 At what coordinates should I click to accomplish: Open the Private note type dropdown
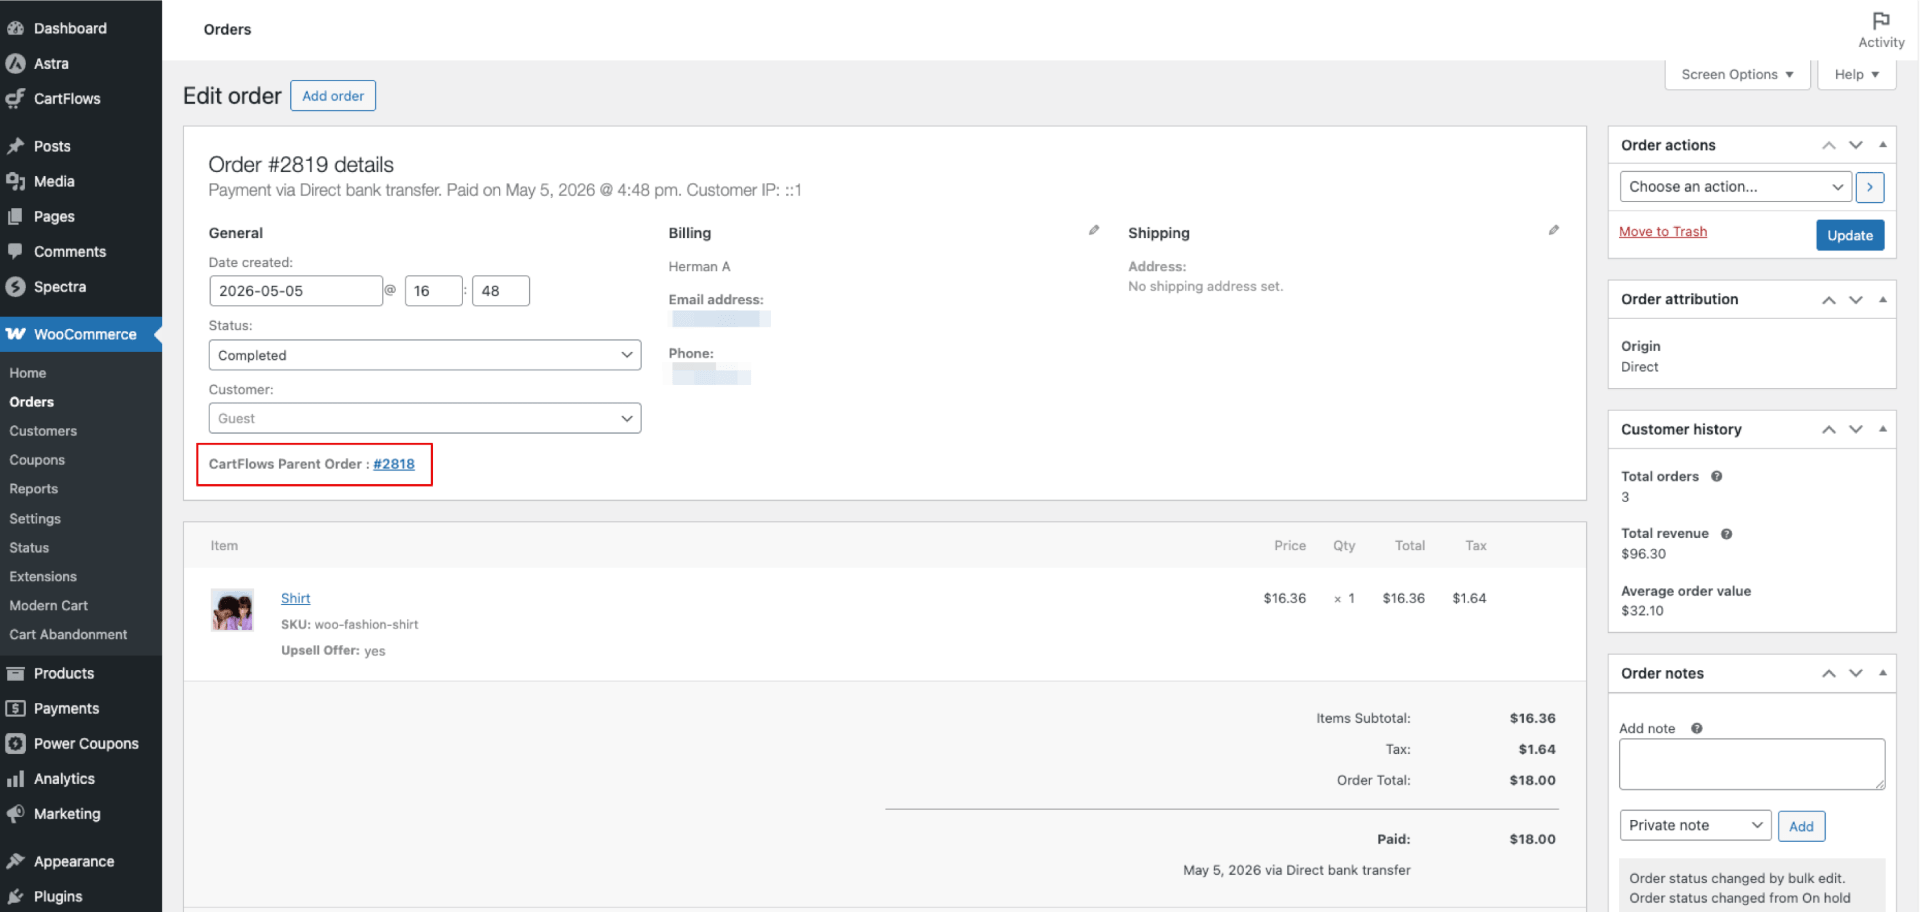tap(1695, 826)
